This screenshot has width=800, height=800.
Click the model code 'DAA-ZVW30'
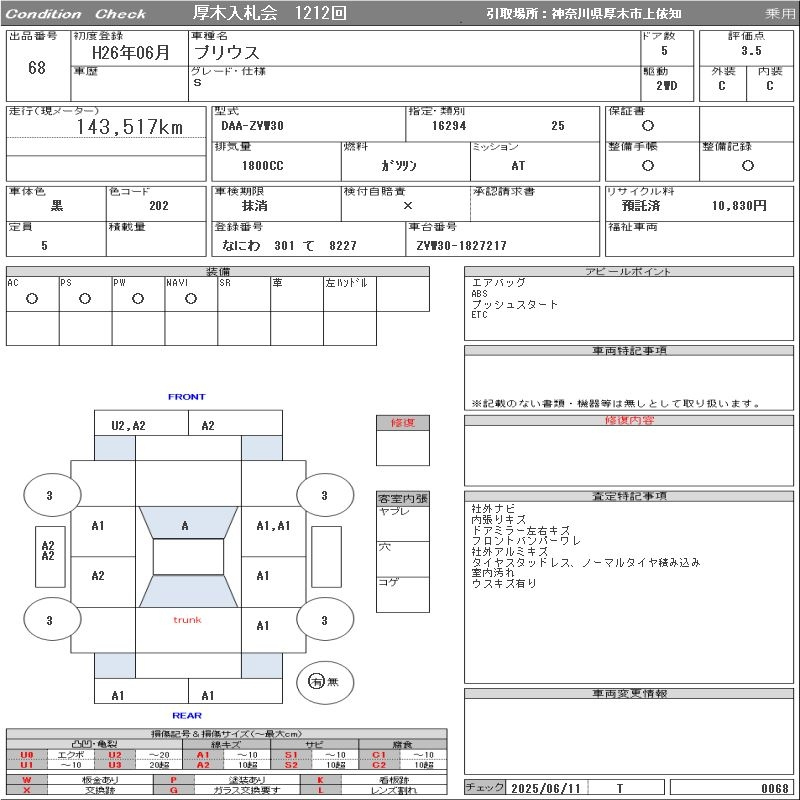(x=252, y=126)
